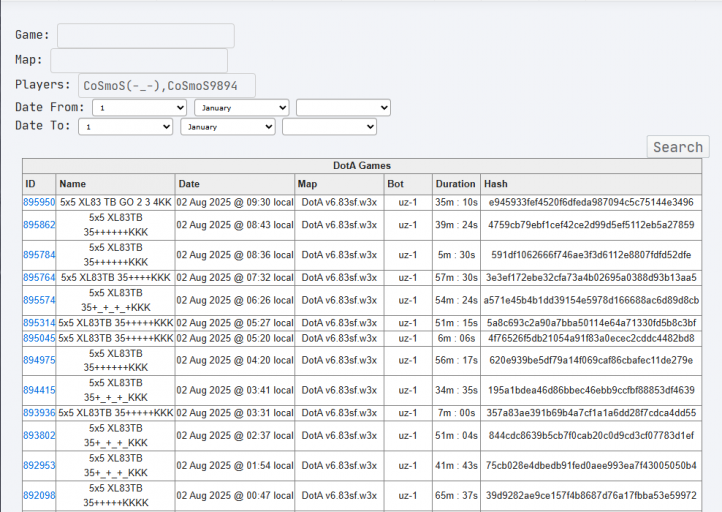The height and width of the screenshot is (512, 722).
Task: Select date '02 Aug 2025 @ 09:30 local'
Action: [x=235, y=202]
